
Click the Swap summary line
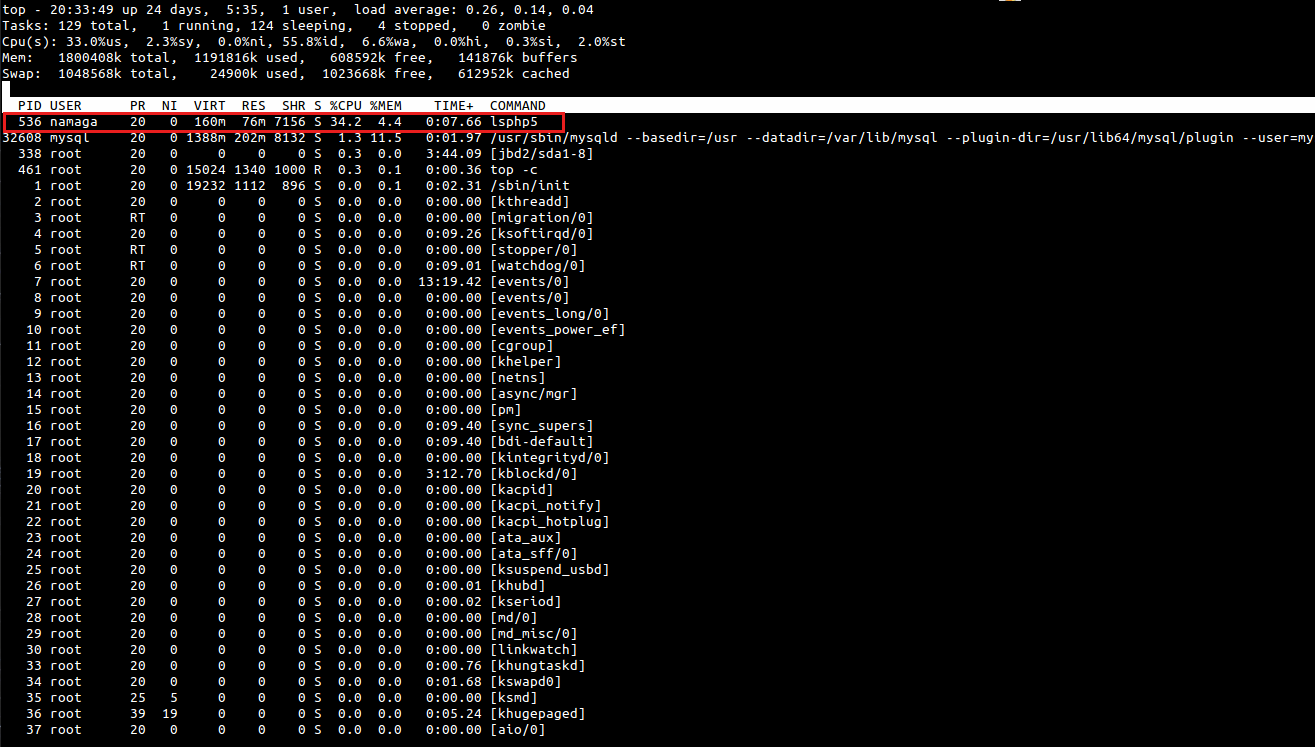[x=287, y=73]
